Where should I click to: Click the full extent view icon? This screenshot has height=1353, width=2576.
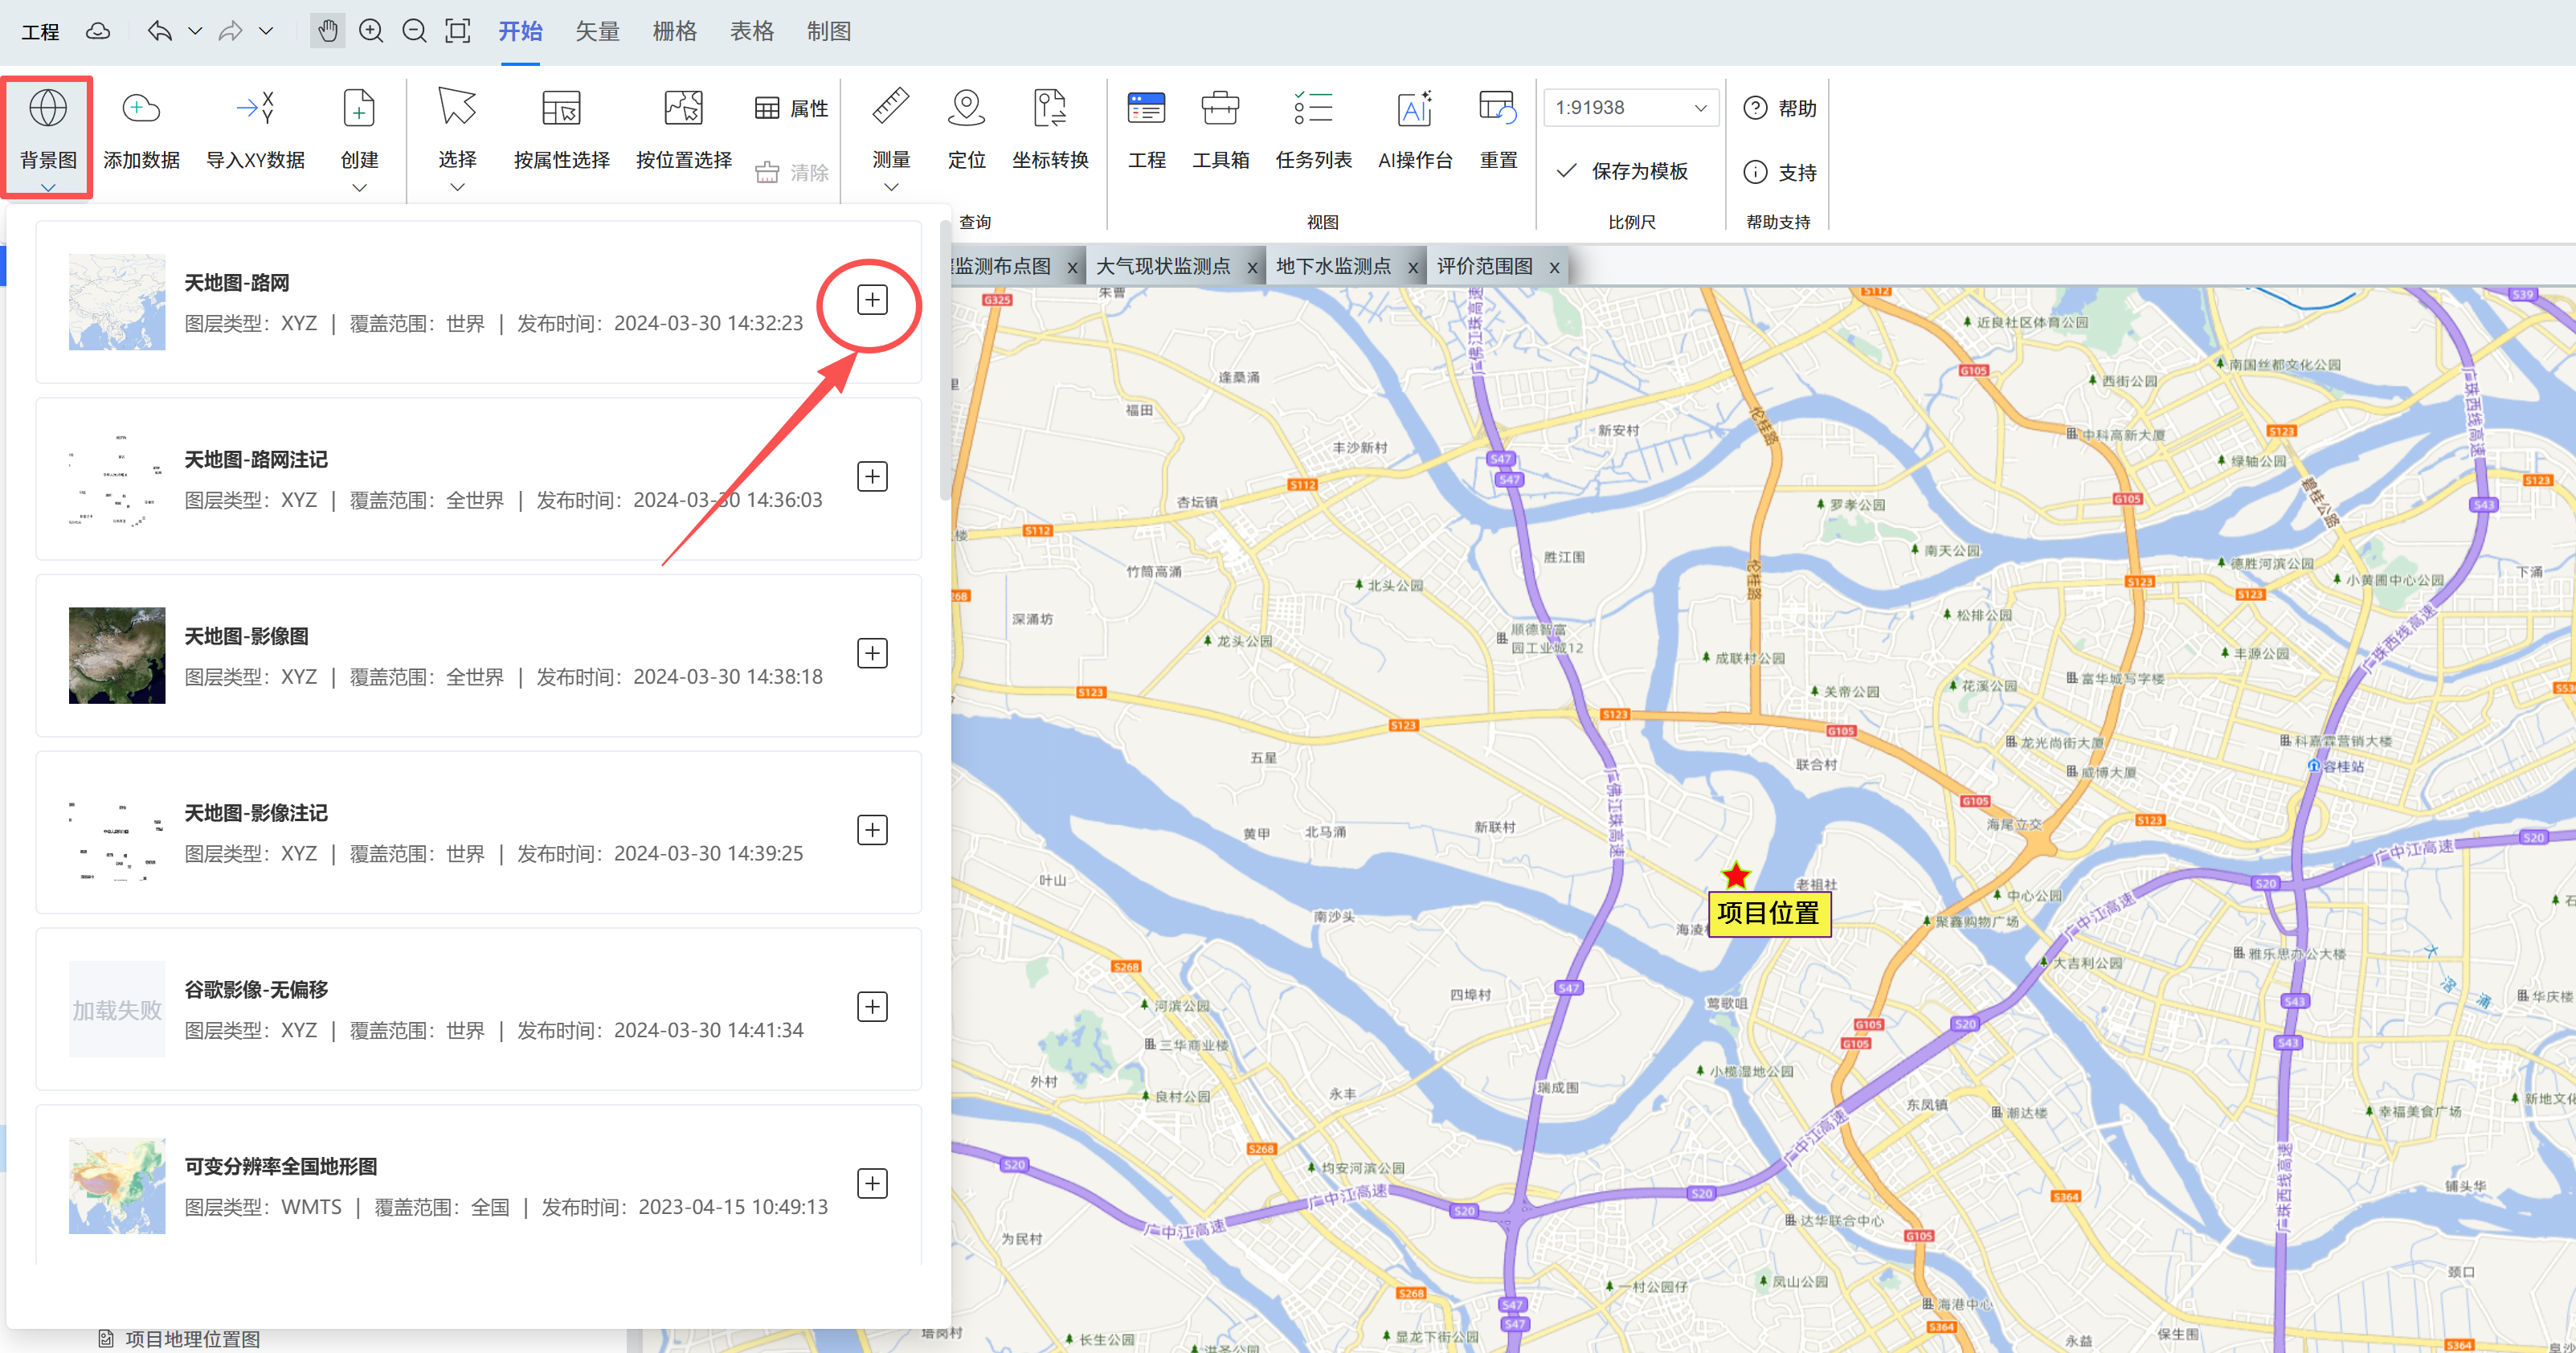point(458,31)
